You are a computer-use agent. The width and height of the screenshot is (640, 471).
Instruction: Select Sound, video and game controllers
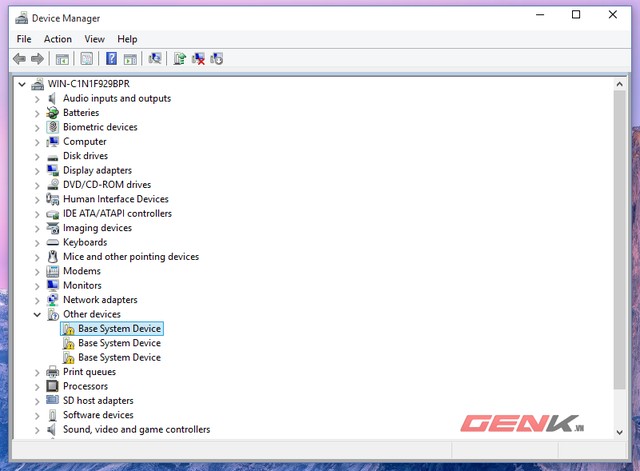(x=136, y=429)
